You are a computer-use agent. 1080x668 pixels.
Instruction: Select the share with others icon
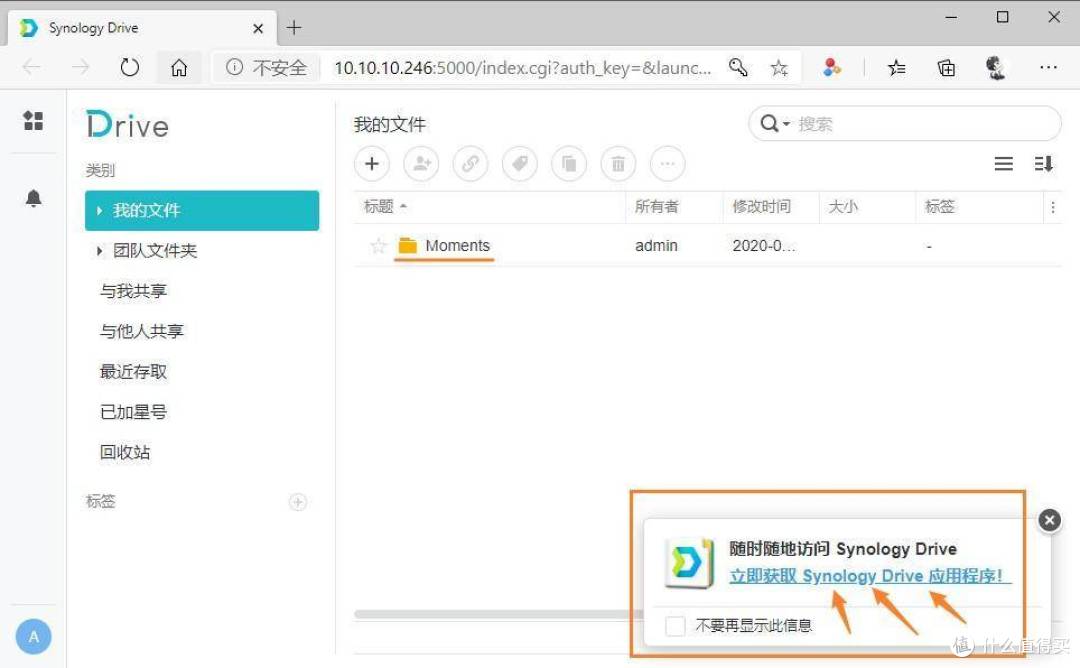coord(420,163)
